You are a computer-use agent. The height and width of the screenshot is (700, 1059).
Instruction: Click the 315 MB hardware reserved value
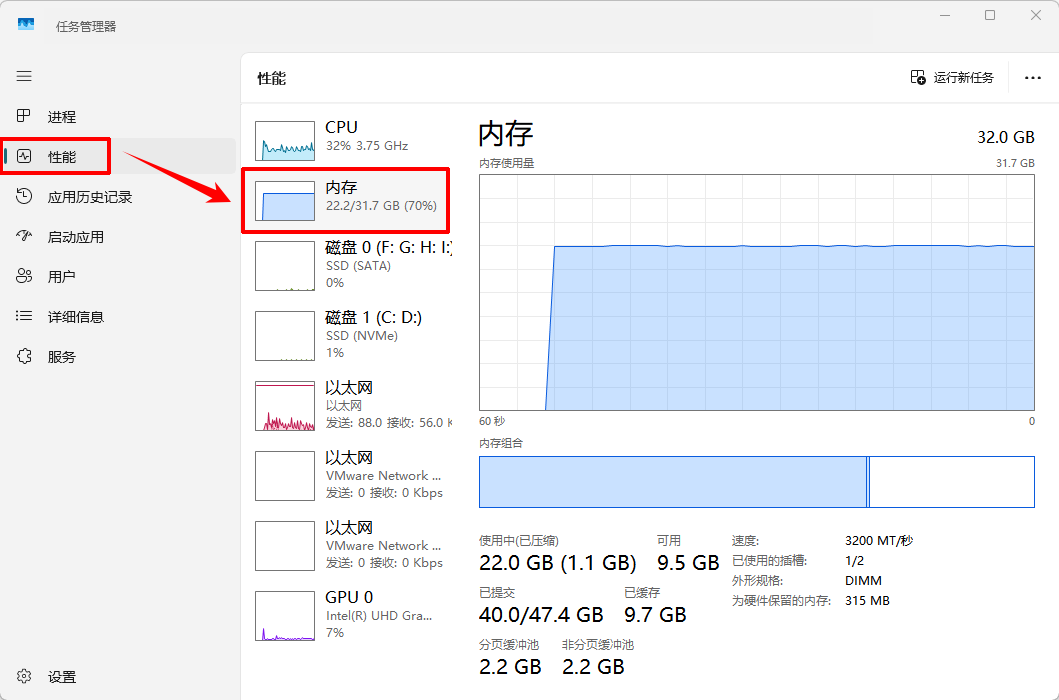coord(867,601)
